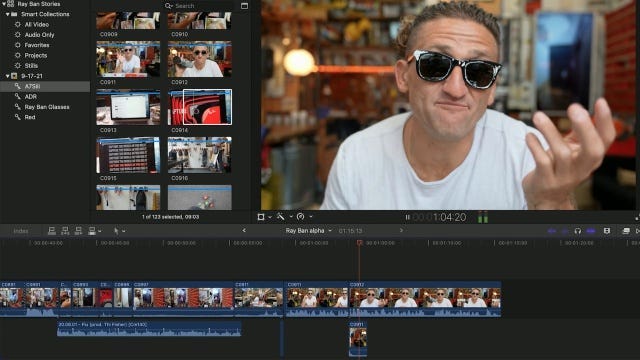Viewport: 640px width, 360px height.
Task: Toggle solo headphones icon in timeline
Action: 578,231
